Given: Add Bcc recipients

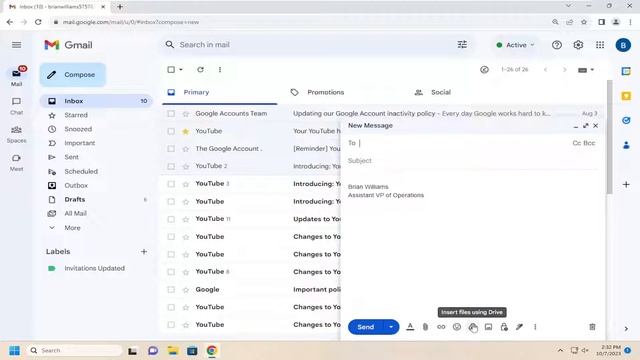Looking at the screenshot, I should coord(589,143).
